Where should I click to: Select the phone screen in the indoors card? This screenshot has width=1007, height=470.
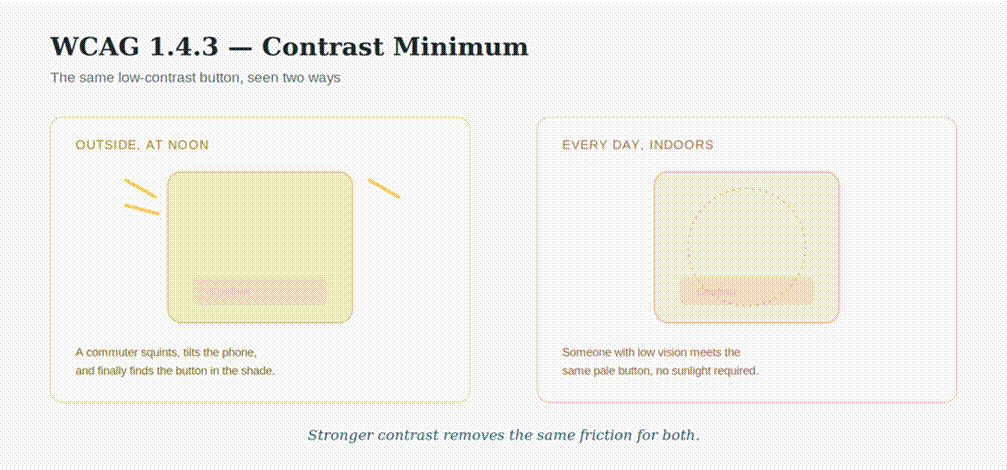click(x=747, y=247)
